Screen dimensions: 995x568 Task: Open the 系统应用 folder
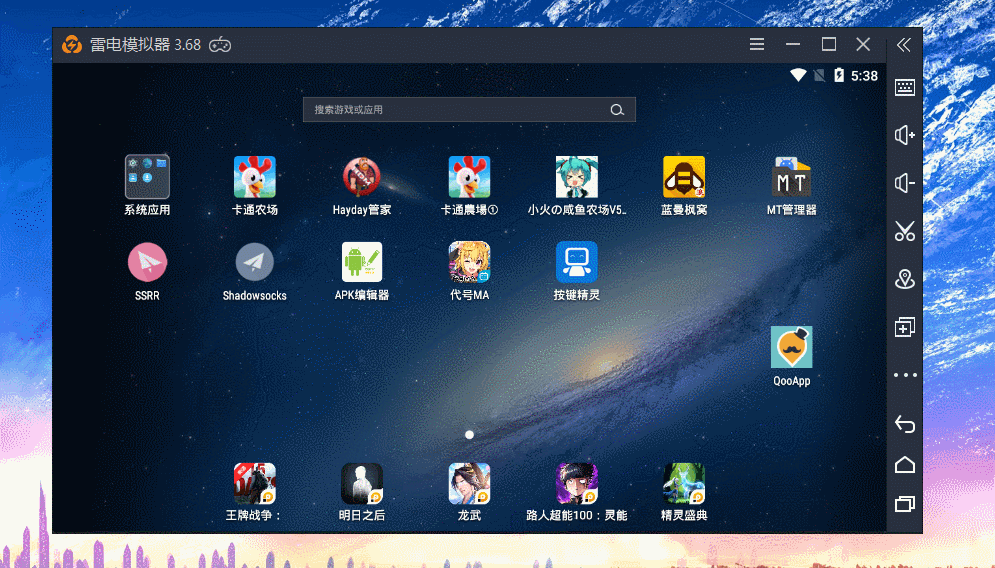coord(147,177)
